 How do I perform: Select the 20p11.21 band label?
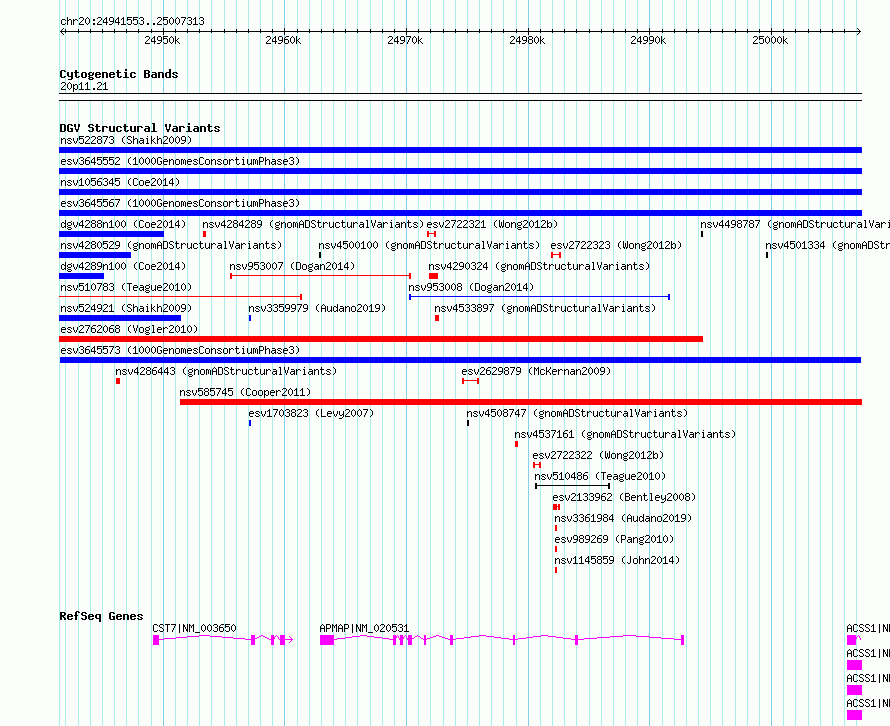(84, 86)
